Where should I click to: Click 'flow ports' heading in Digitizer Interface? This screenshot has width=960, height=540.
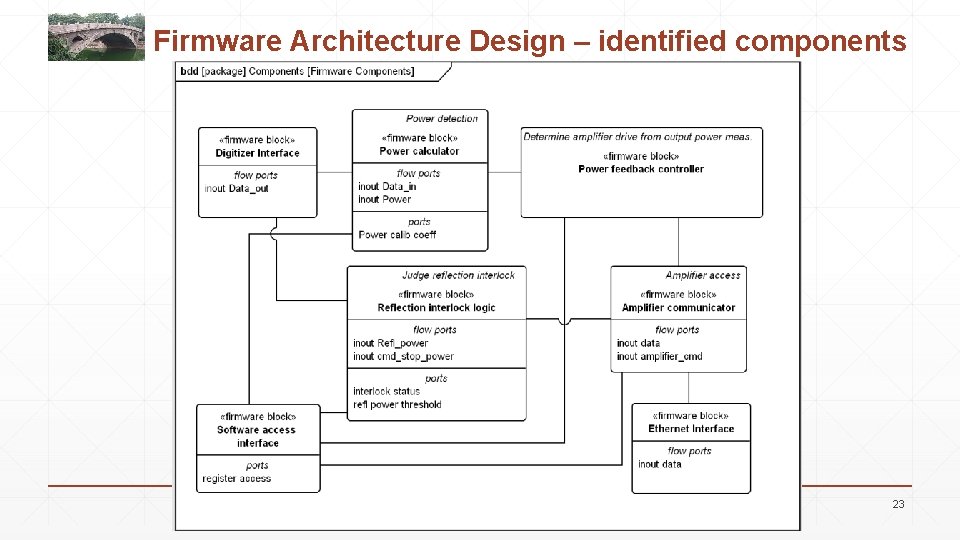click(x=256, y=175)
